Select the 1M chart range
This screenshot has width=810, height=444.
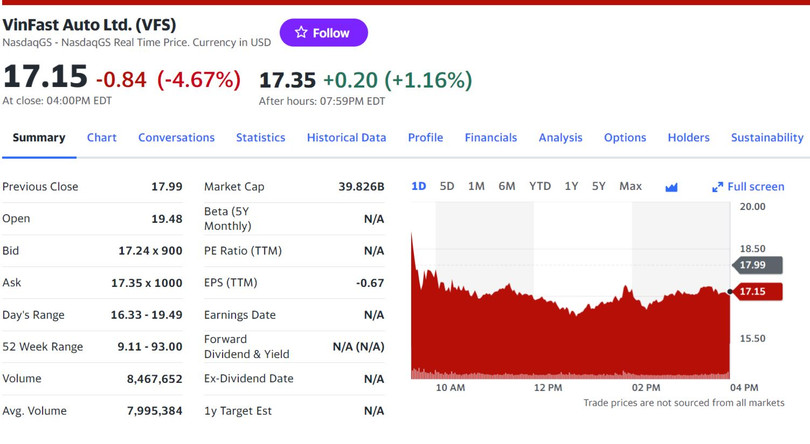(x=476, y=186)
